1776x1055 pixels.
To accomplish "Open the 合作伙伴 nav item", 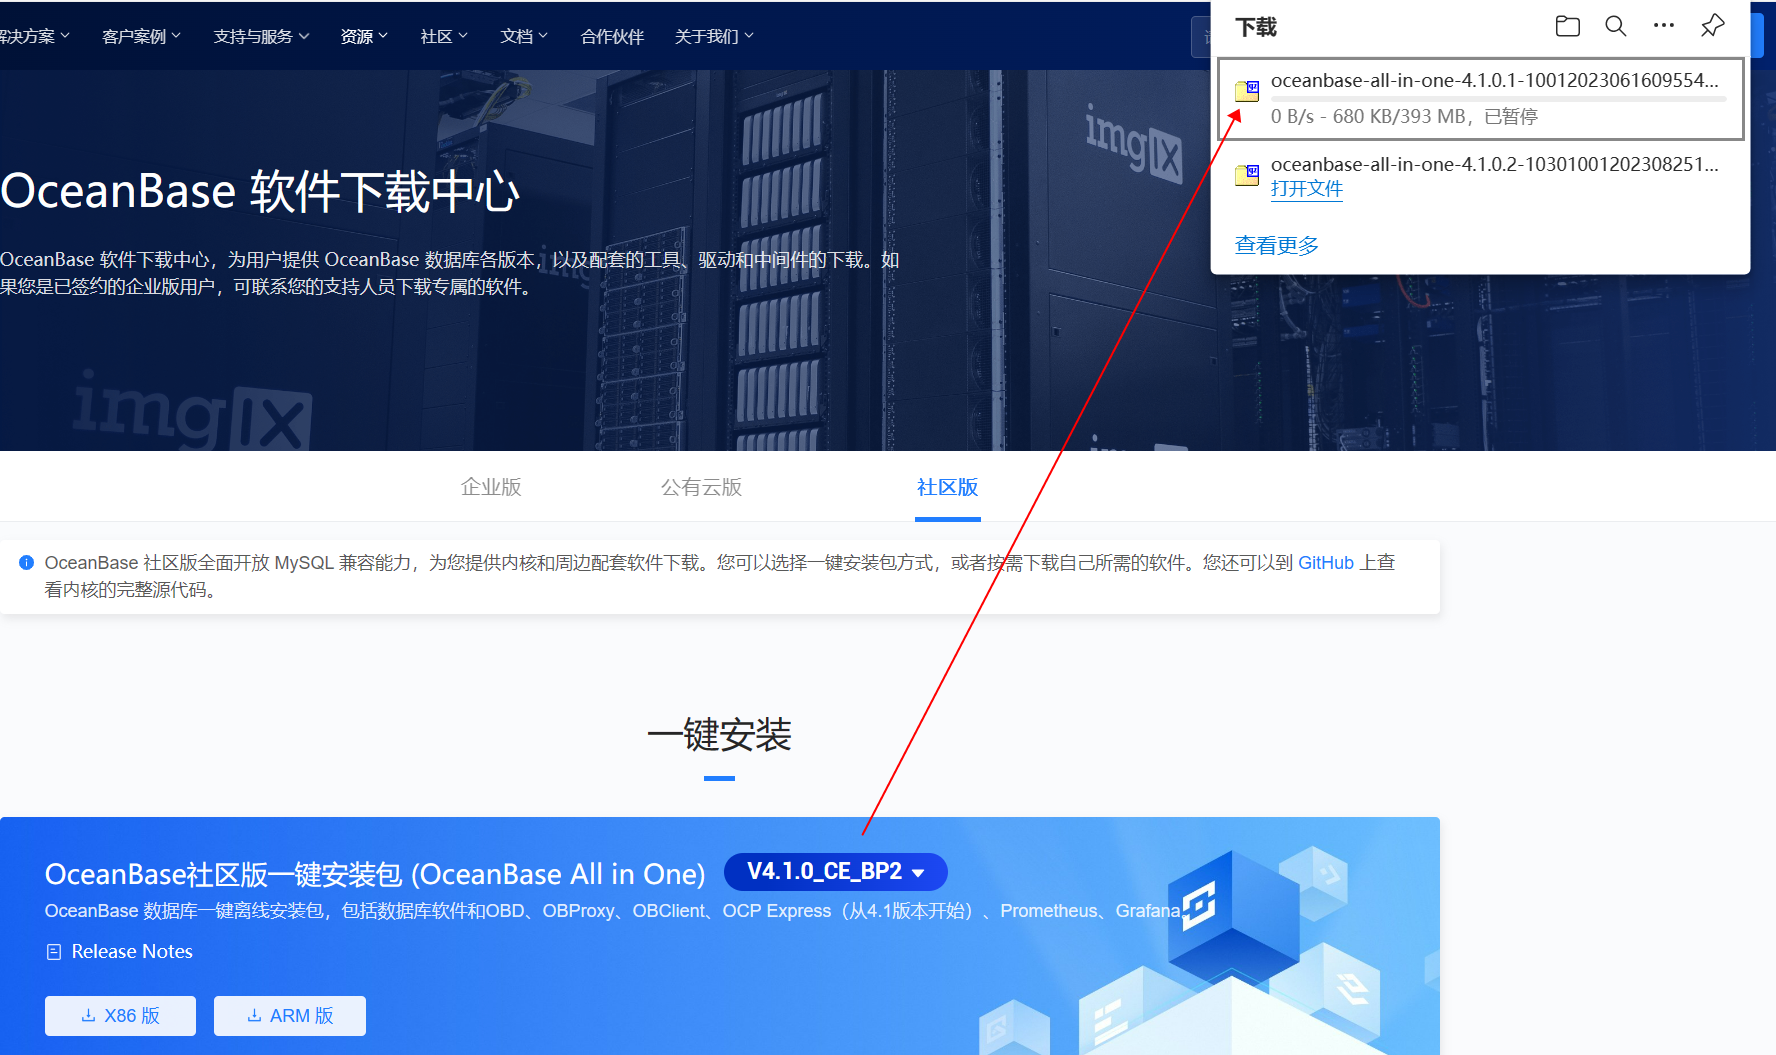I will (612, 36).
